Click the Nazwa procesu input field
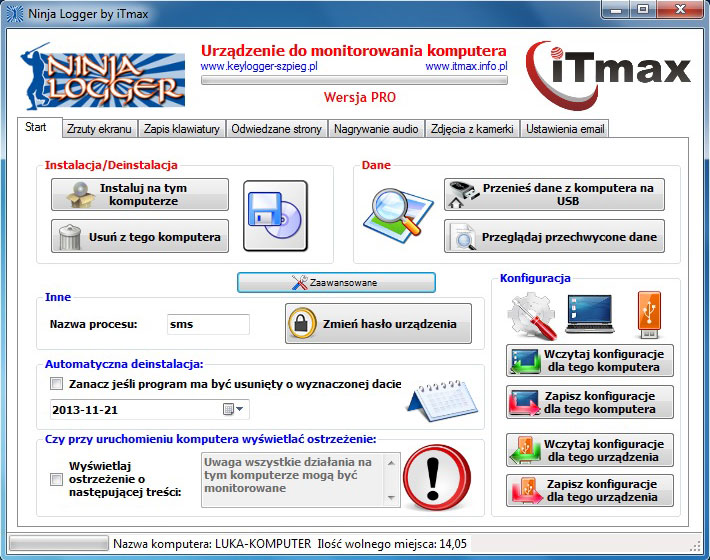This screenshot has height=560, width=710. pos(208,324)
